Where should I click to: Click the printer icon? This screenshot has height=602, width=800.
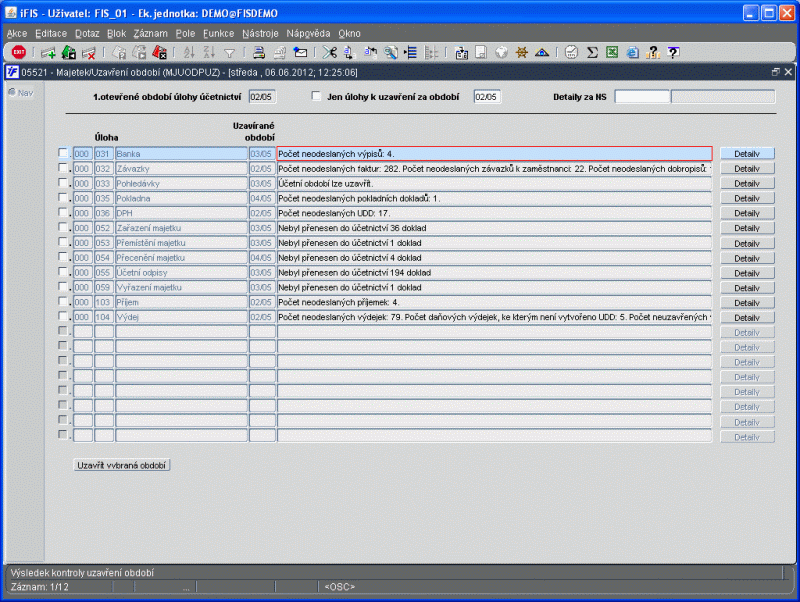[x=259, y=53]
